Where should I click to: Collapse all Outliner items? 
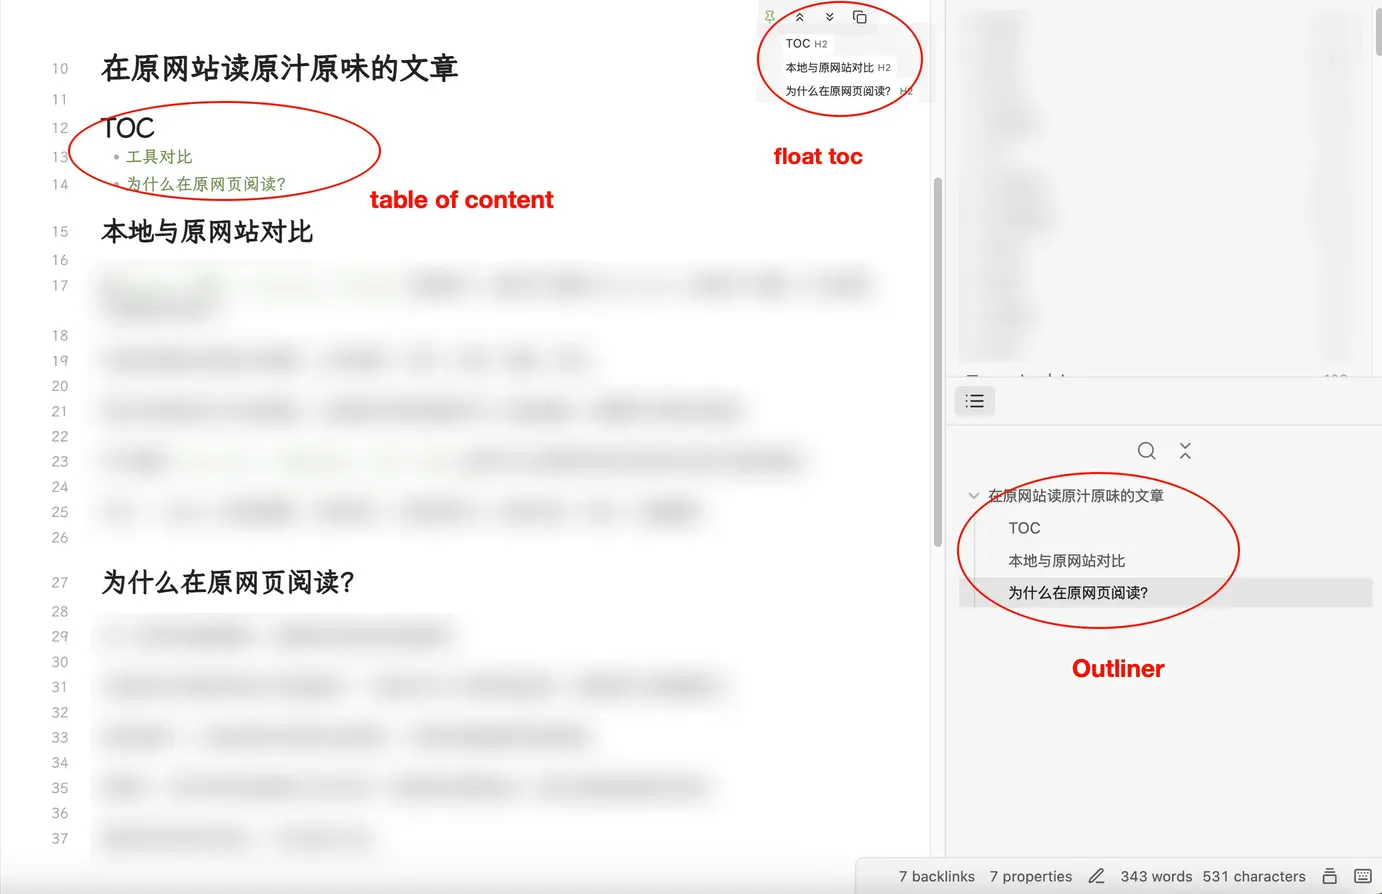pos(1185,451)
